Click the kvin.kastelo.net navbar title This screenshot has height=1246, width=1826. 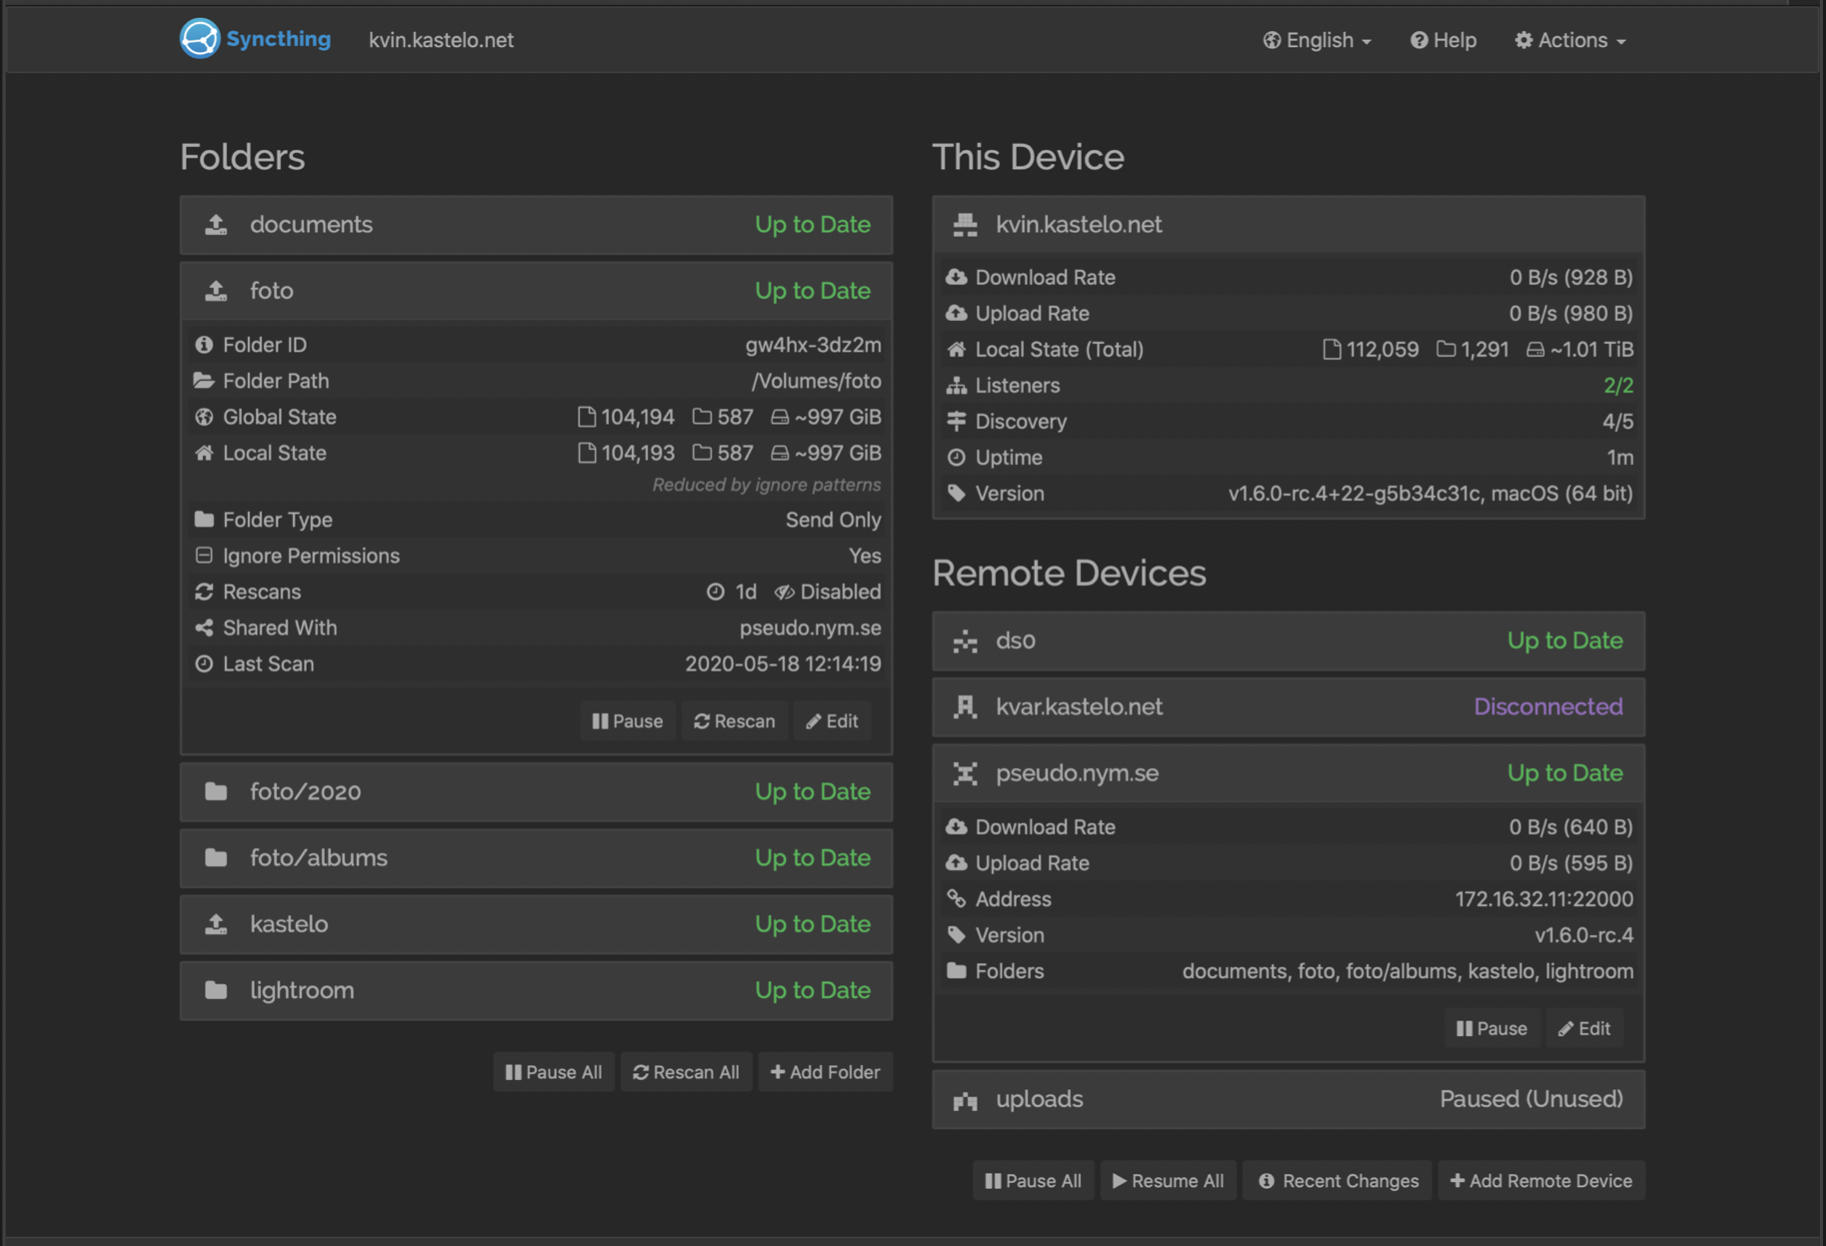click(x=441, y=40)
